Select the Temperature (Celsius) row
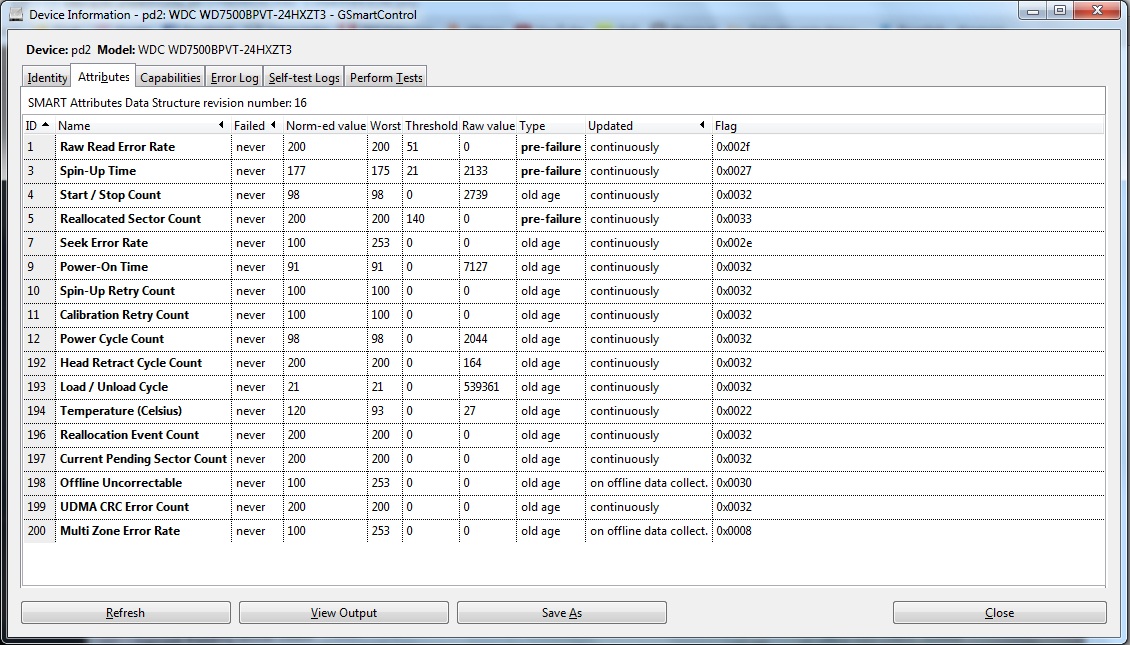 [564, 411]
